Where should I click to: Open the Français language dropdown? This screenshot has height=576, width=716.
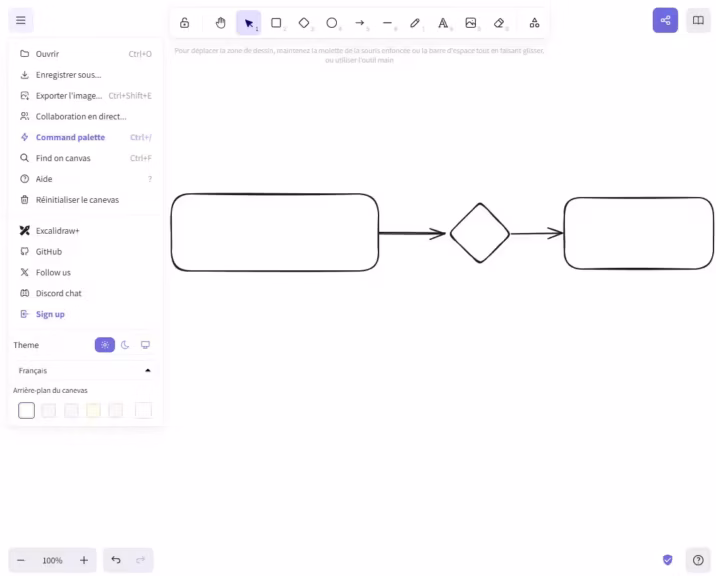85,370
